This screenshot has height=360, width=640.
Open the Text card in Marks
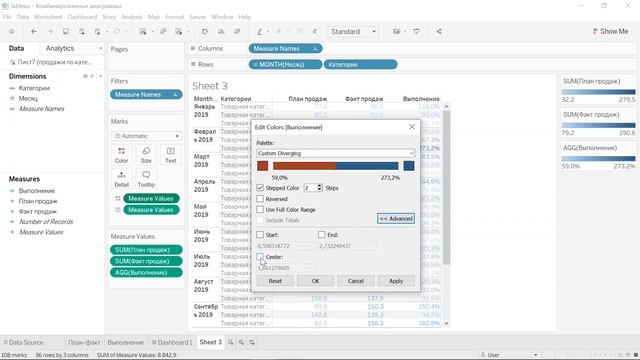point(171,156)
